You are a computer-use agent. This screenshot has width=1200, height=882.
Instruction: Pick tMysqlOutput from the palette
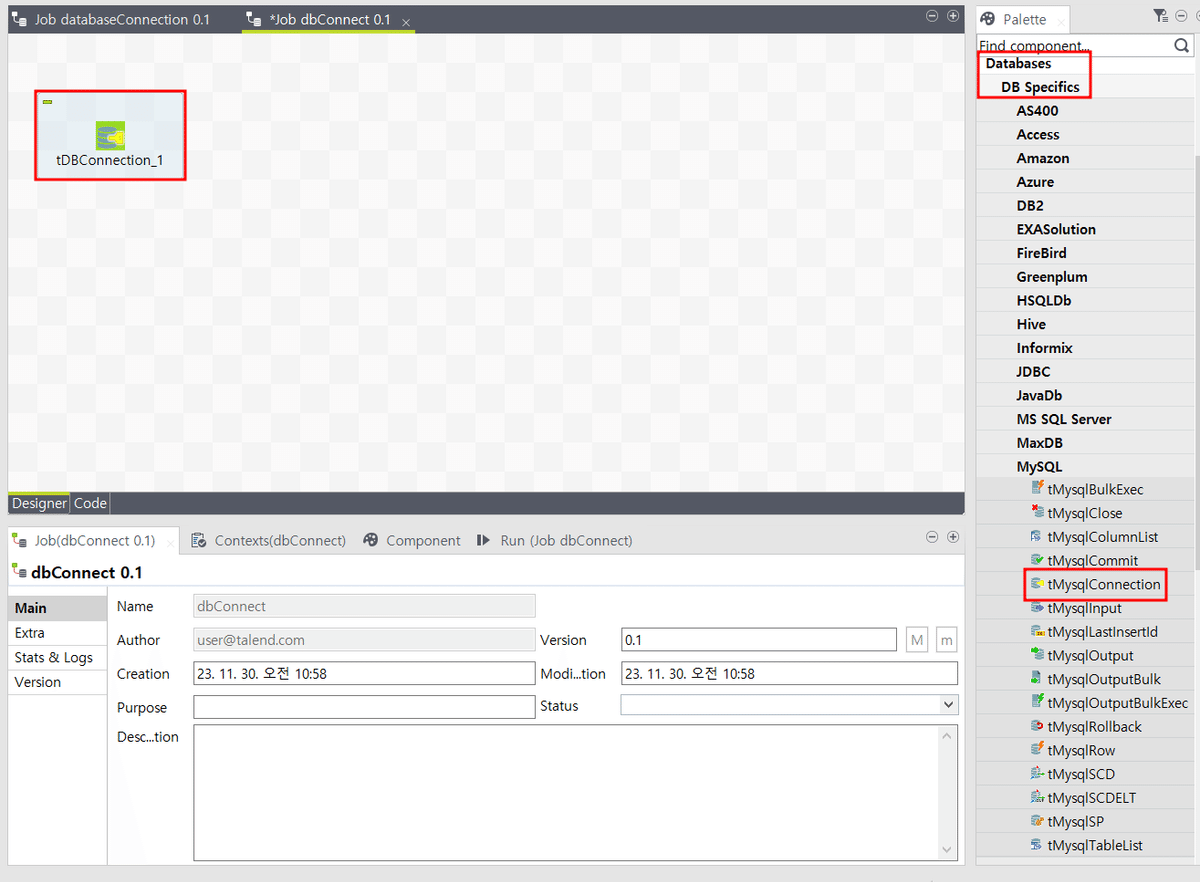pyautogui.click(x=1081, y=656)
